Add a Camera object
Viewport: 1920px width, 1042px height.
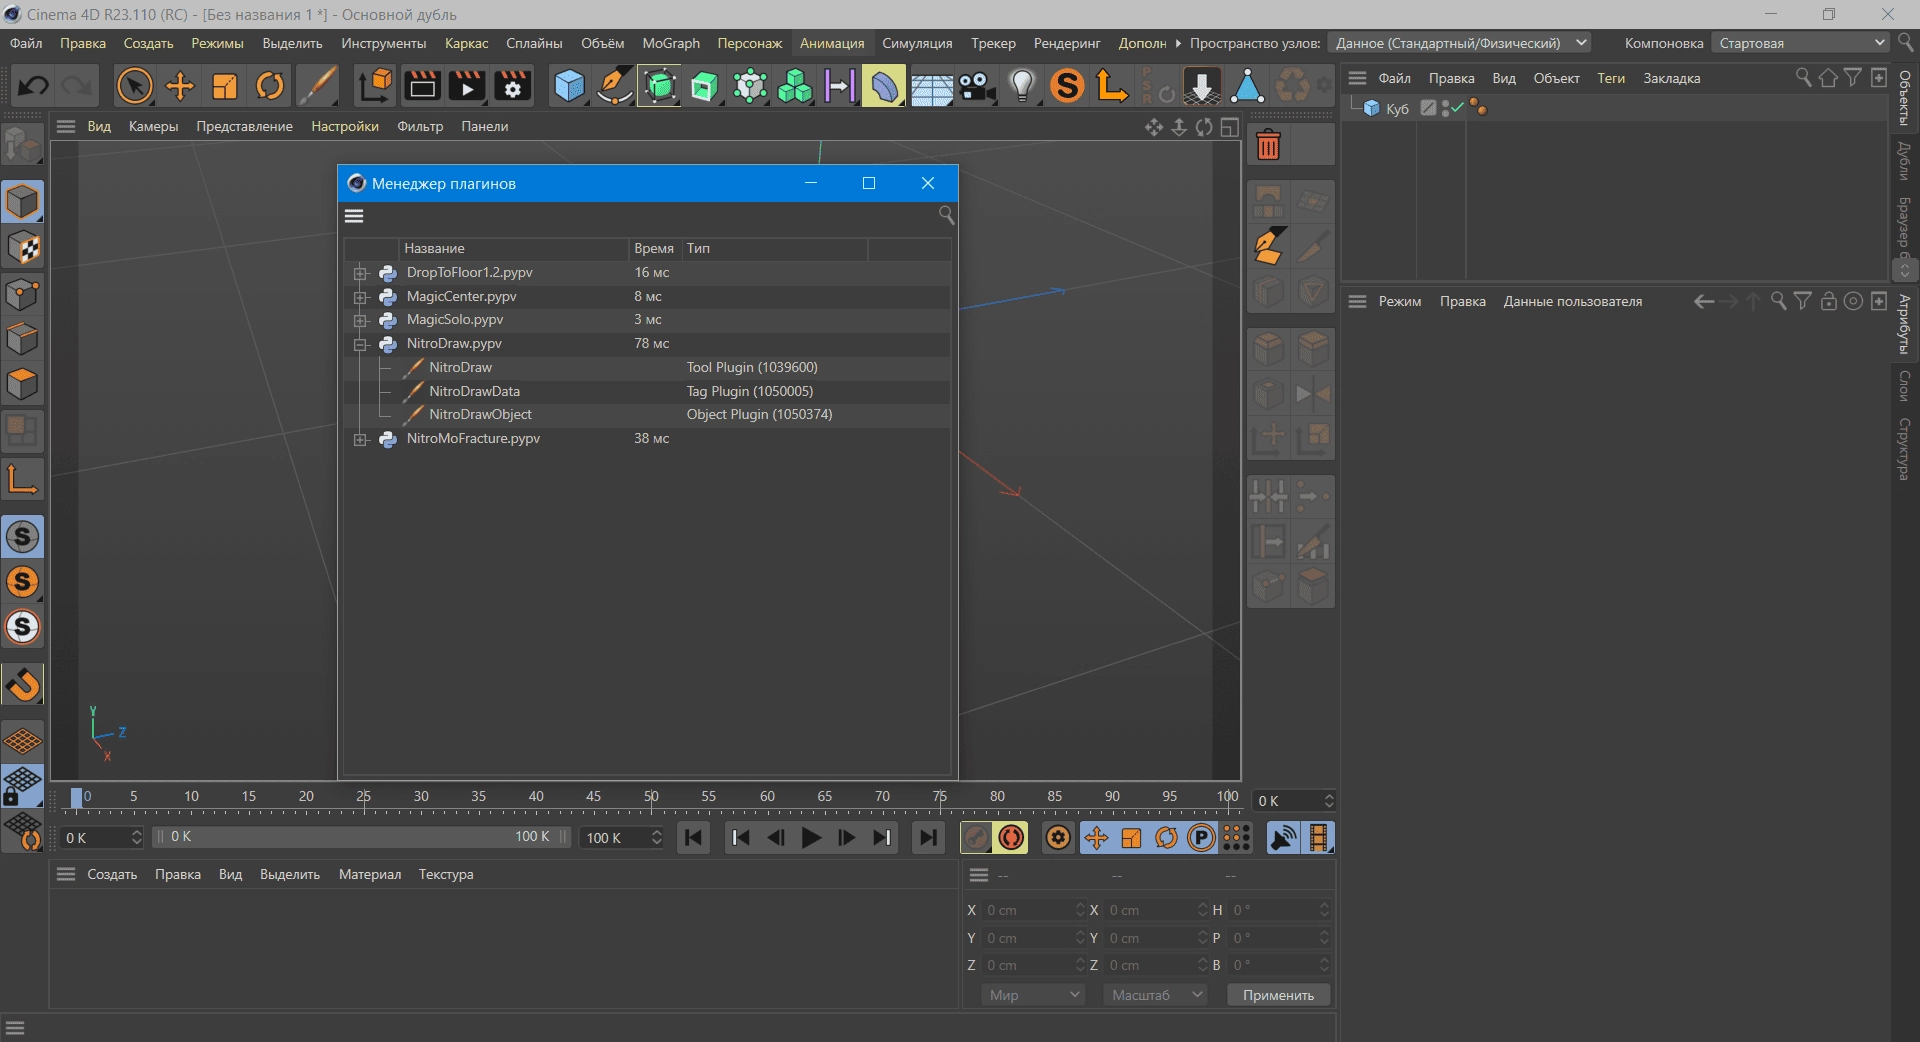pyautogui.click(x=977, y=86)
